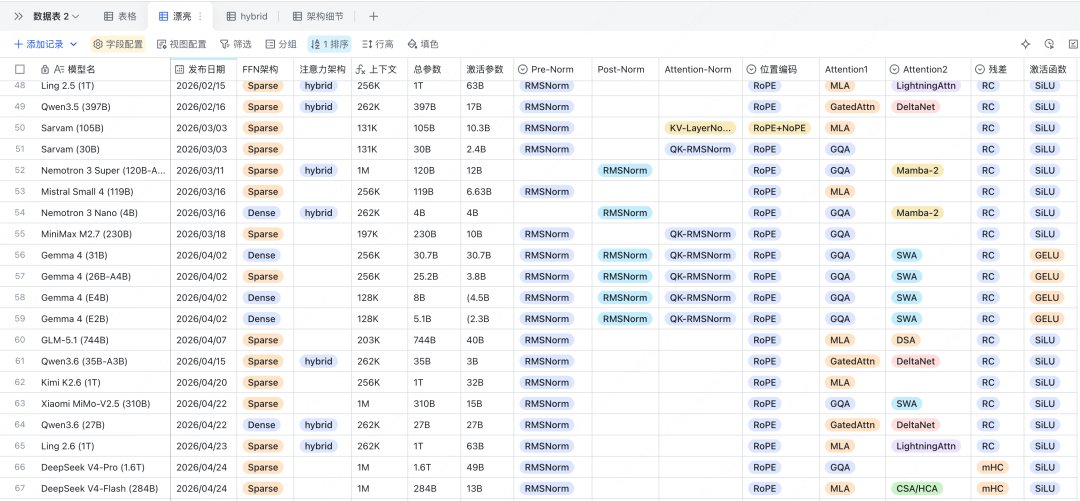Adjust the 行高 row height
The image size is (1080, 501).
(378, 44)
